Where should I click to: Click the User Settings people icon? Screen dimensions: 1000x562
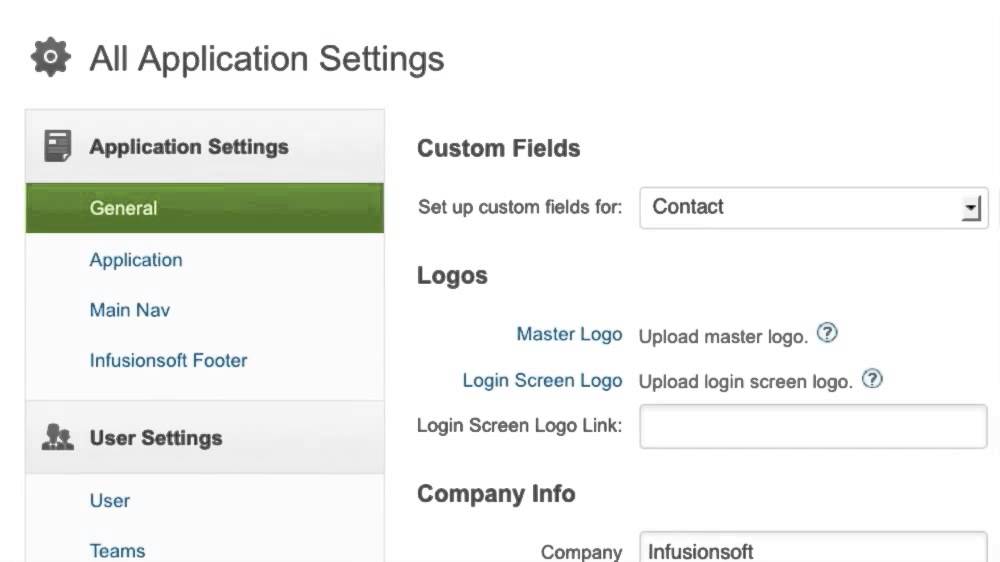[57, 438]
